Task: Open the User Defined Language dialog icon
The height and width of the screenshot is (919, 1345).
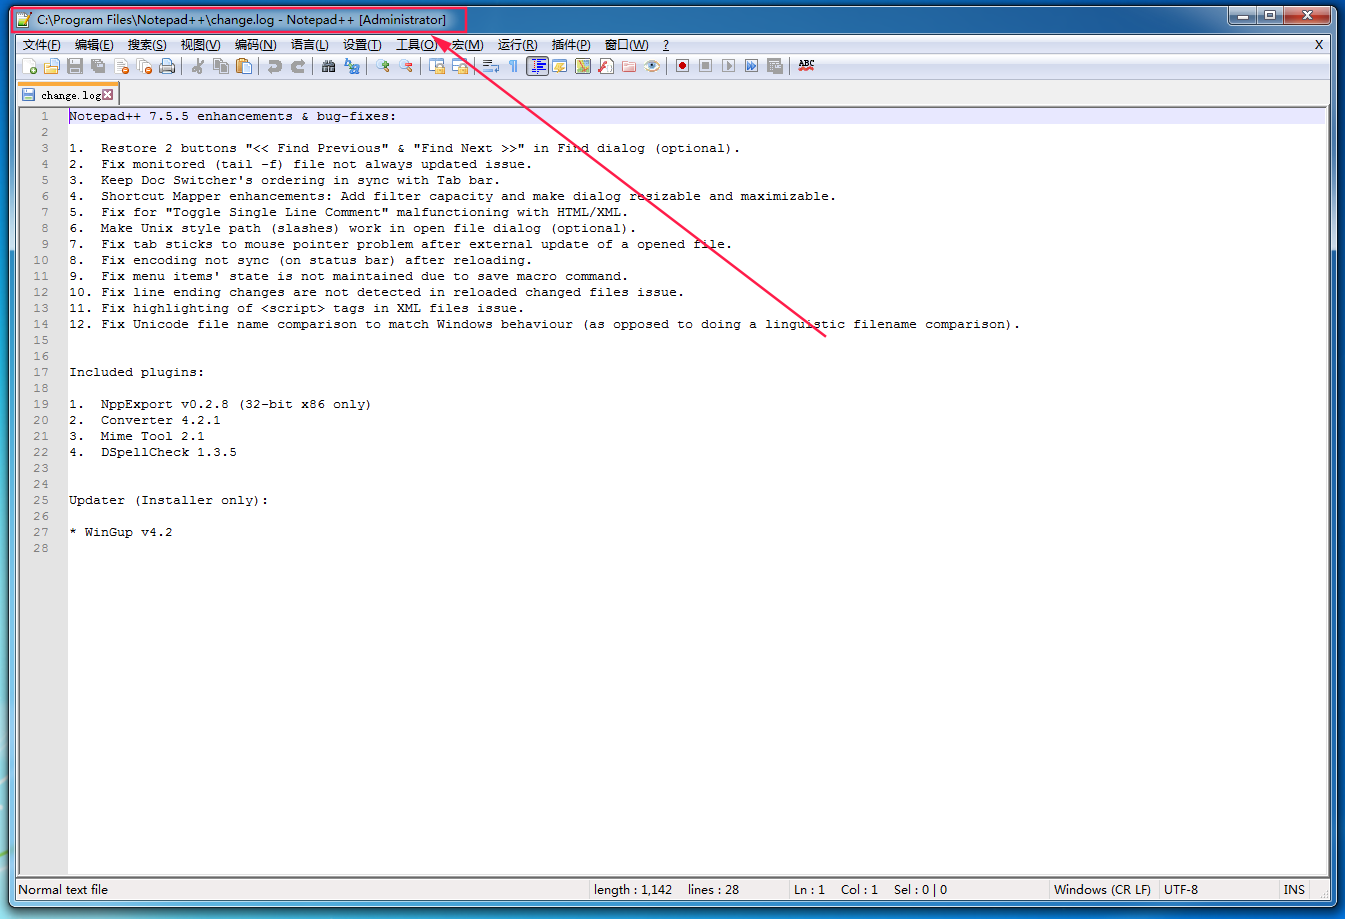Action: coord(560,66)
